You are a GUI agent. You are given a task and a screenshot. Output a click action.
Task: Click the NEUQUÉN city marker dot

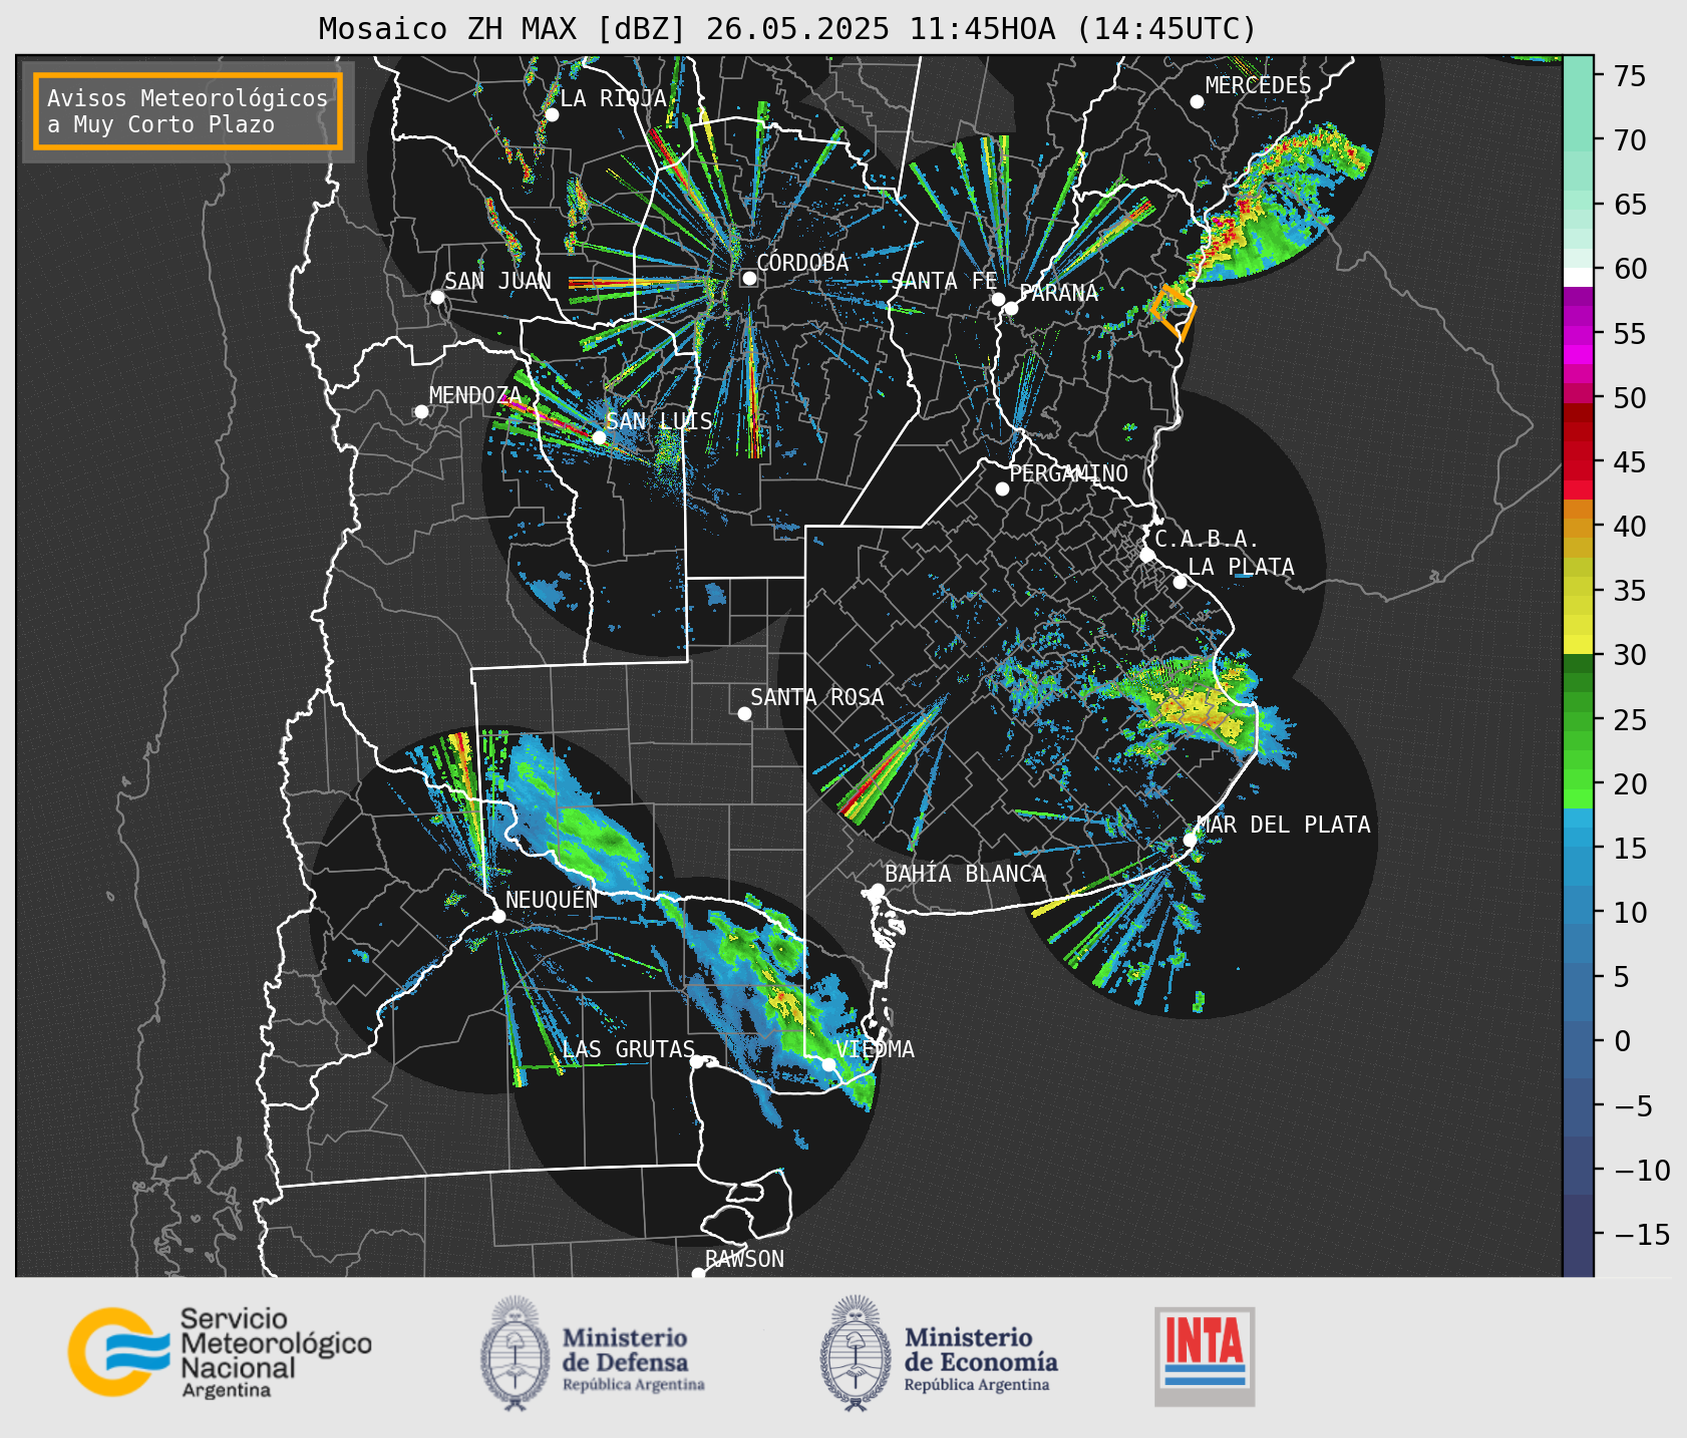(x=498, y=916)
